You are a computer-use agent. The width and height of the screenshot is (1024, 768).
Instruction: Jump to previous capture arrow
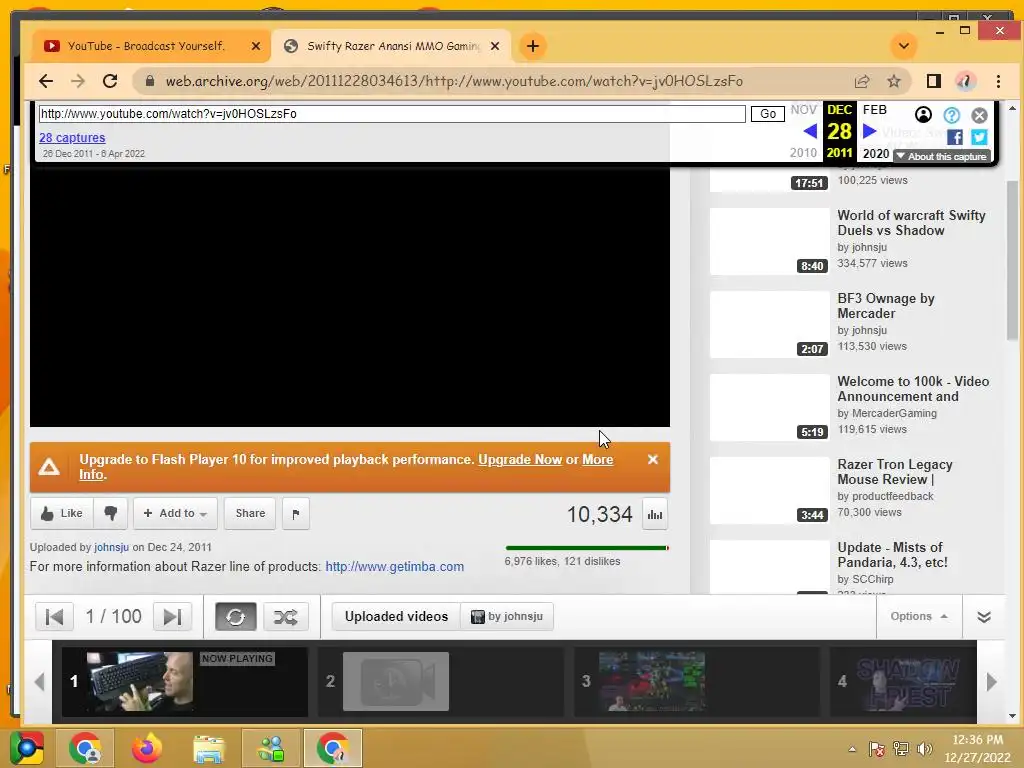click(810, 131)
